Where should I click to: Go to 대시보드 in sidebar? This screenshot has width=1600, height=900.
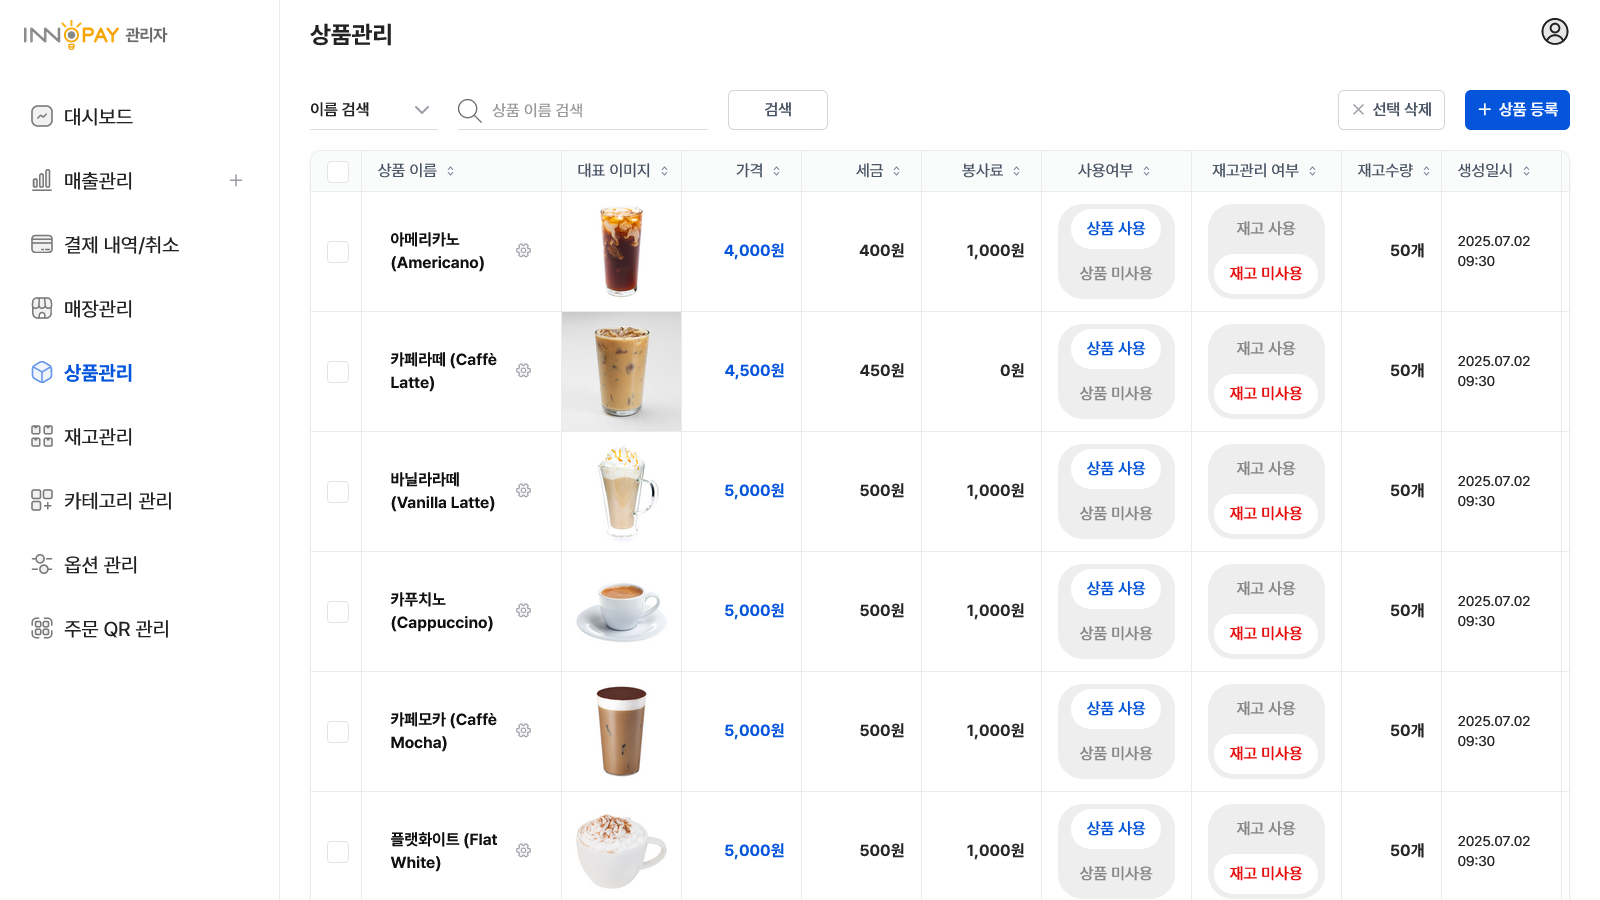click(x=98, y=117)
